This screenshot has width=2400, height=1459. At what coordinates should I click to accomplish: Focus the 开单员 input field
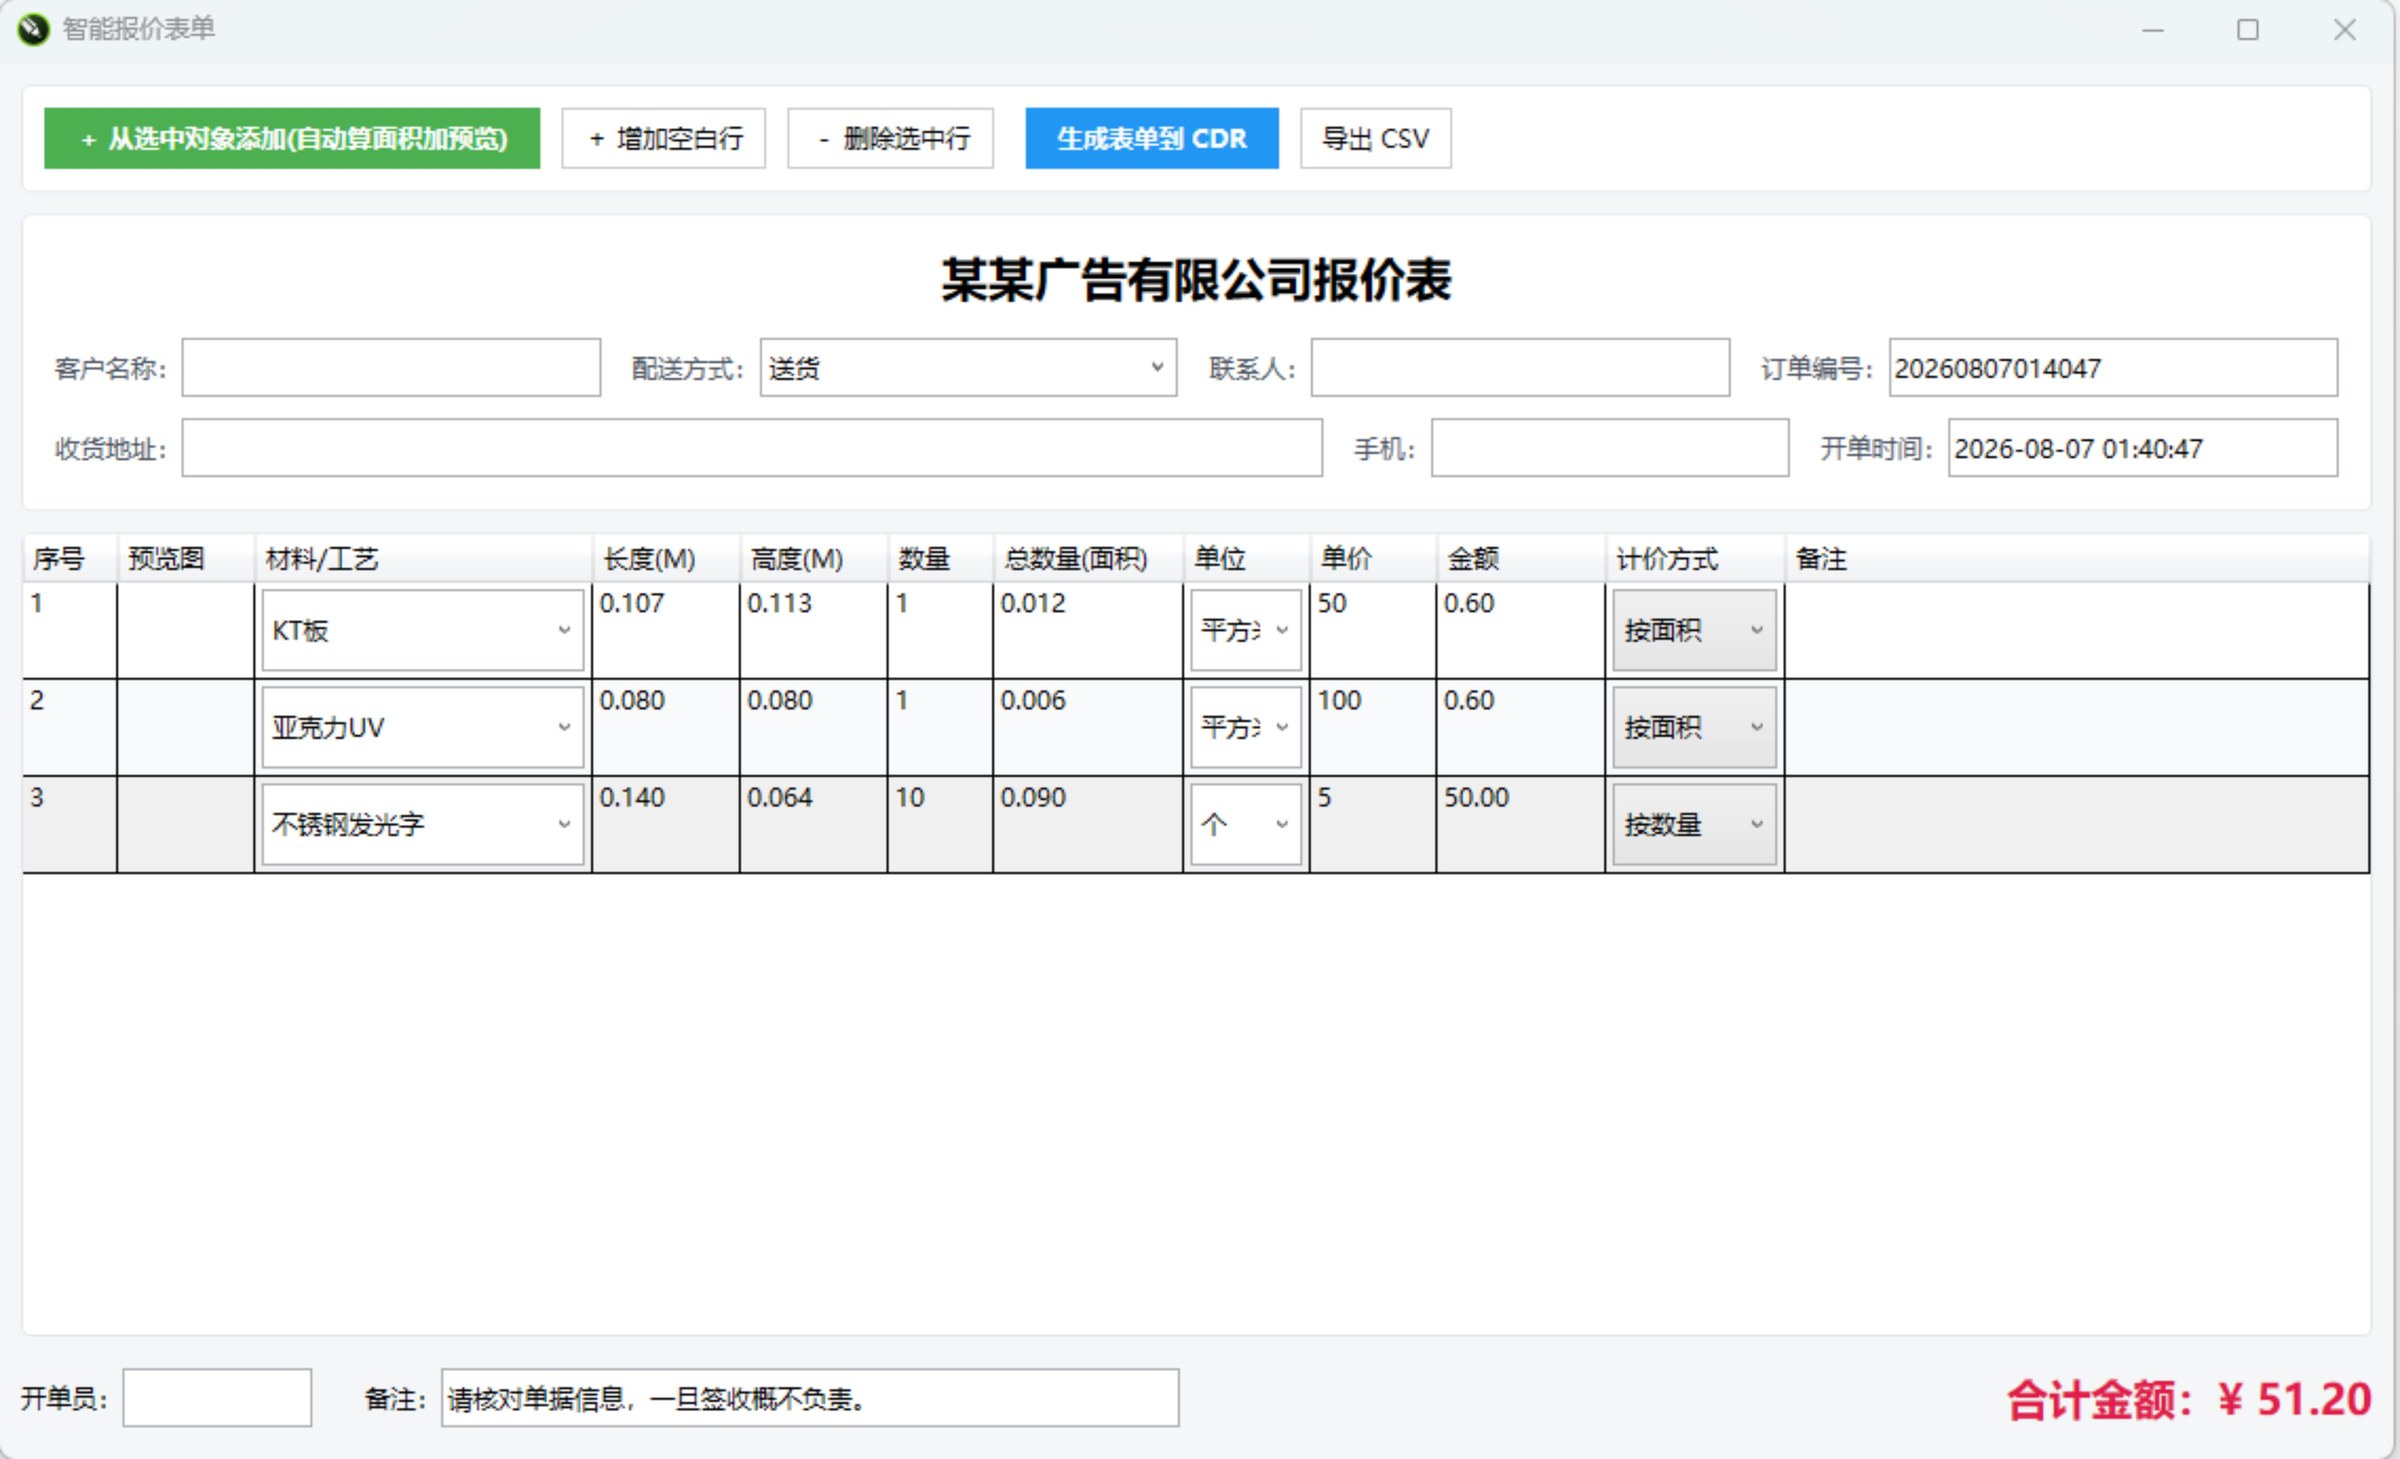pos(217,1397)
